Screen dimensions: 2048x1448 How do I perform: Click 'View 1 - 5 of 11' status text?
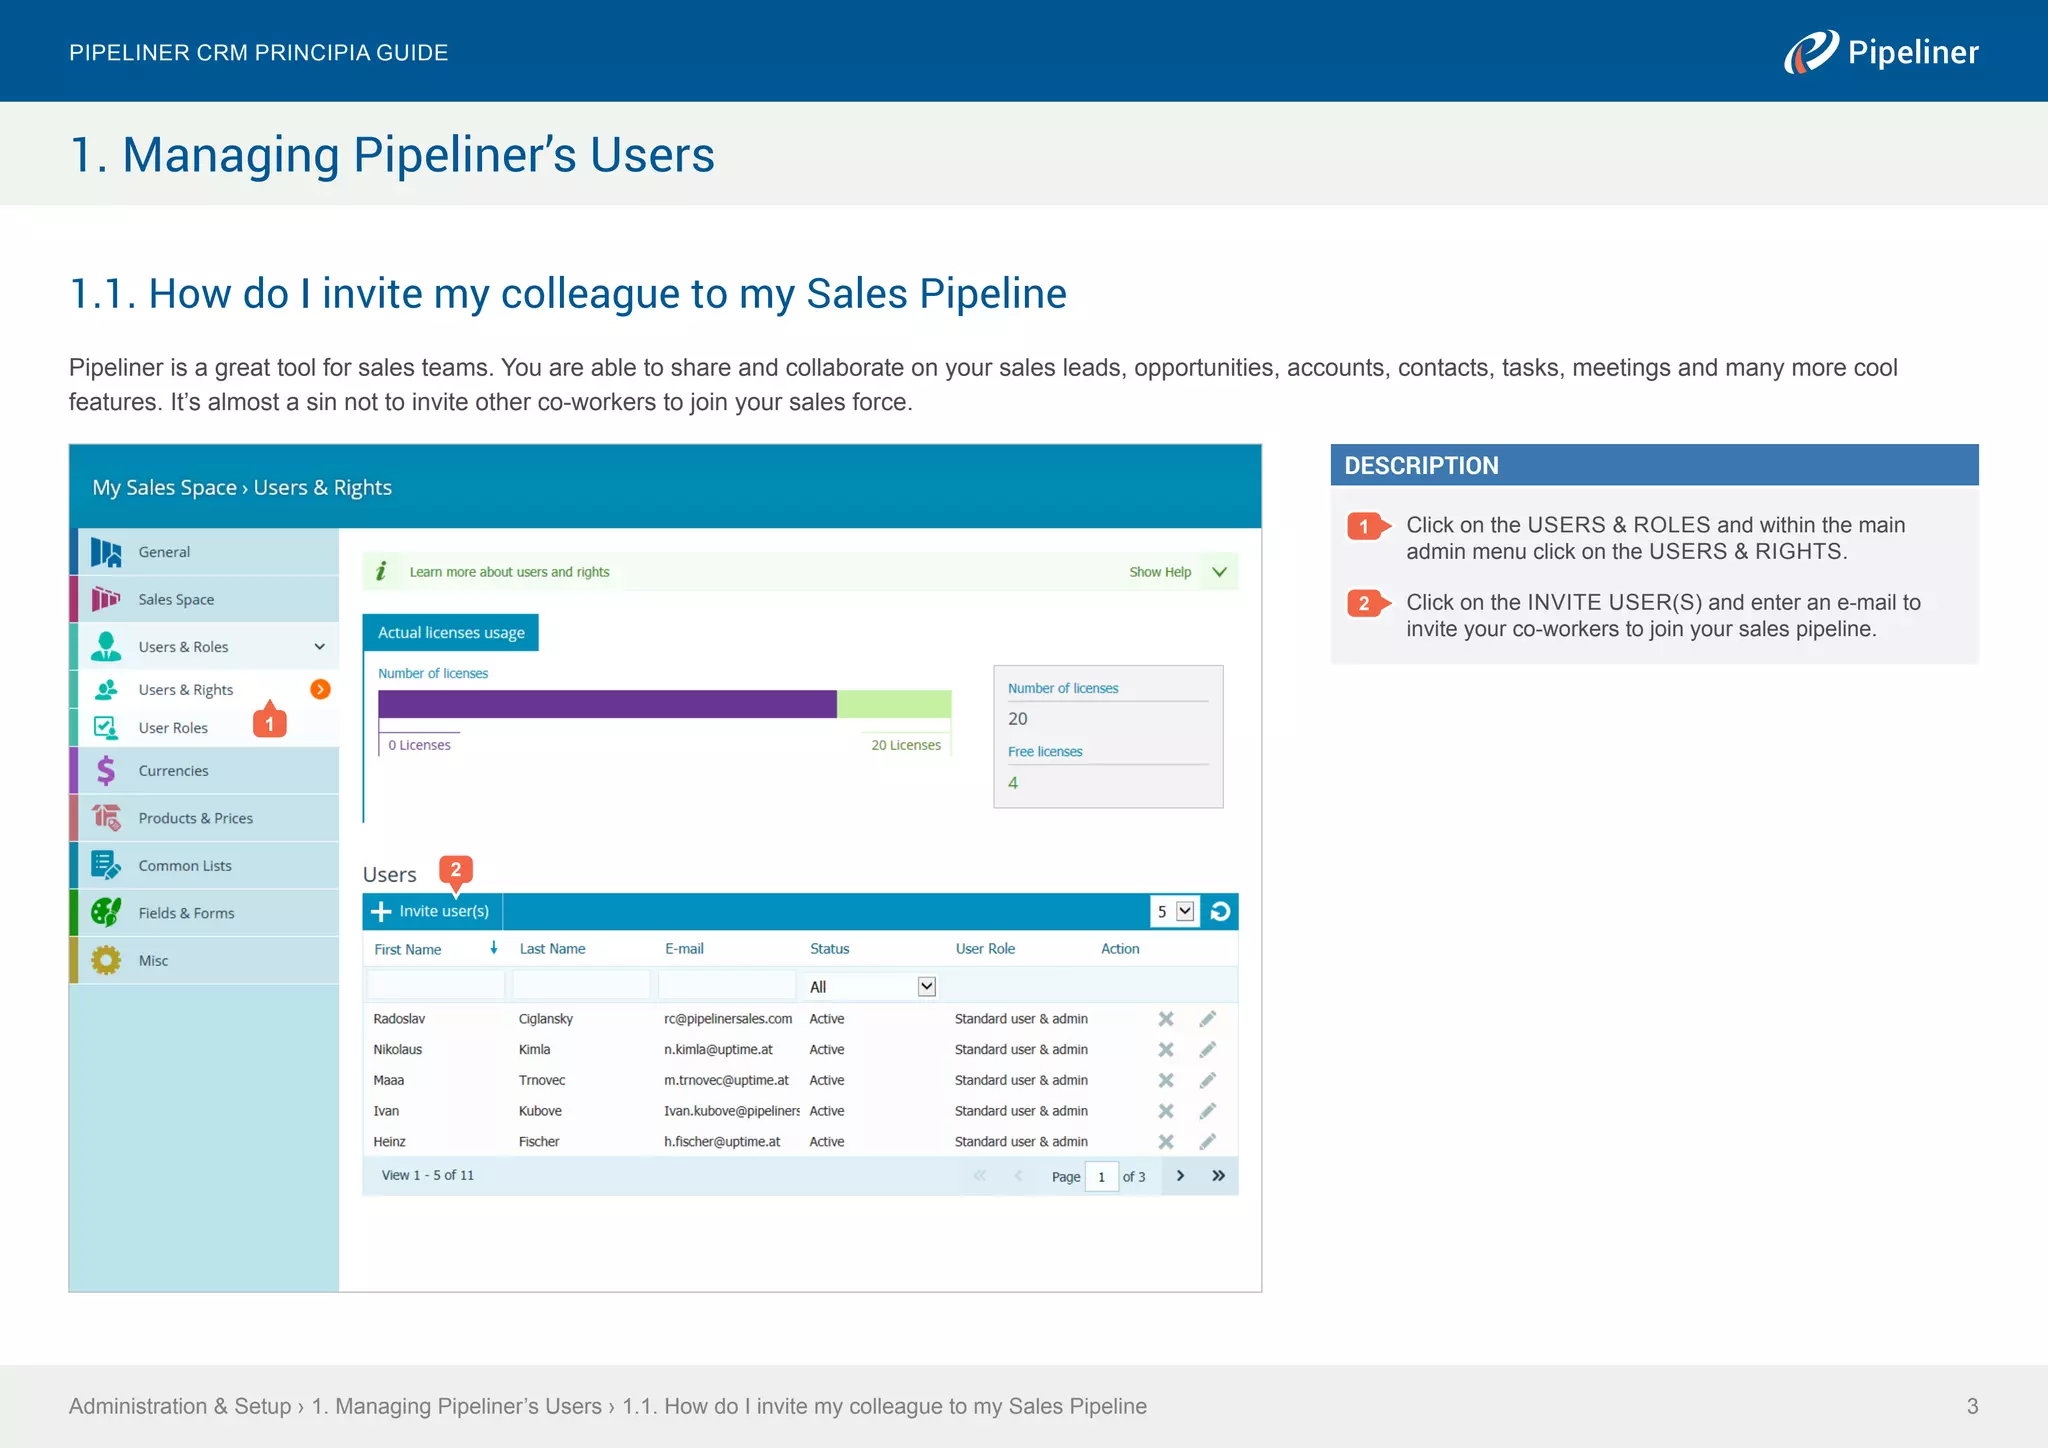tap(428, 1175)
